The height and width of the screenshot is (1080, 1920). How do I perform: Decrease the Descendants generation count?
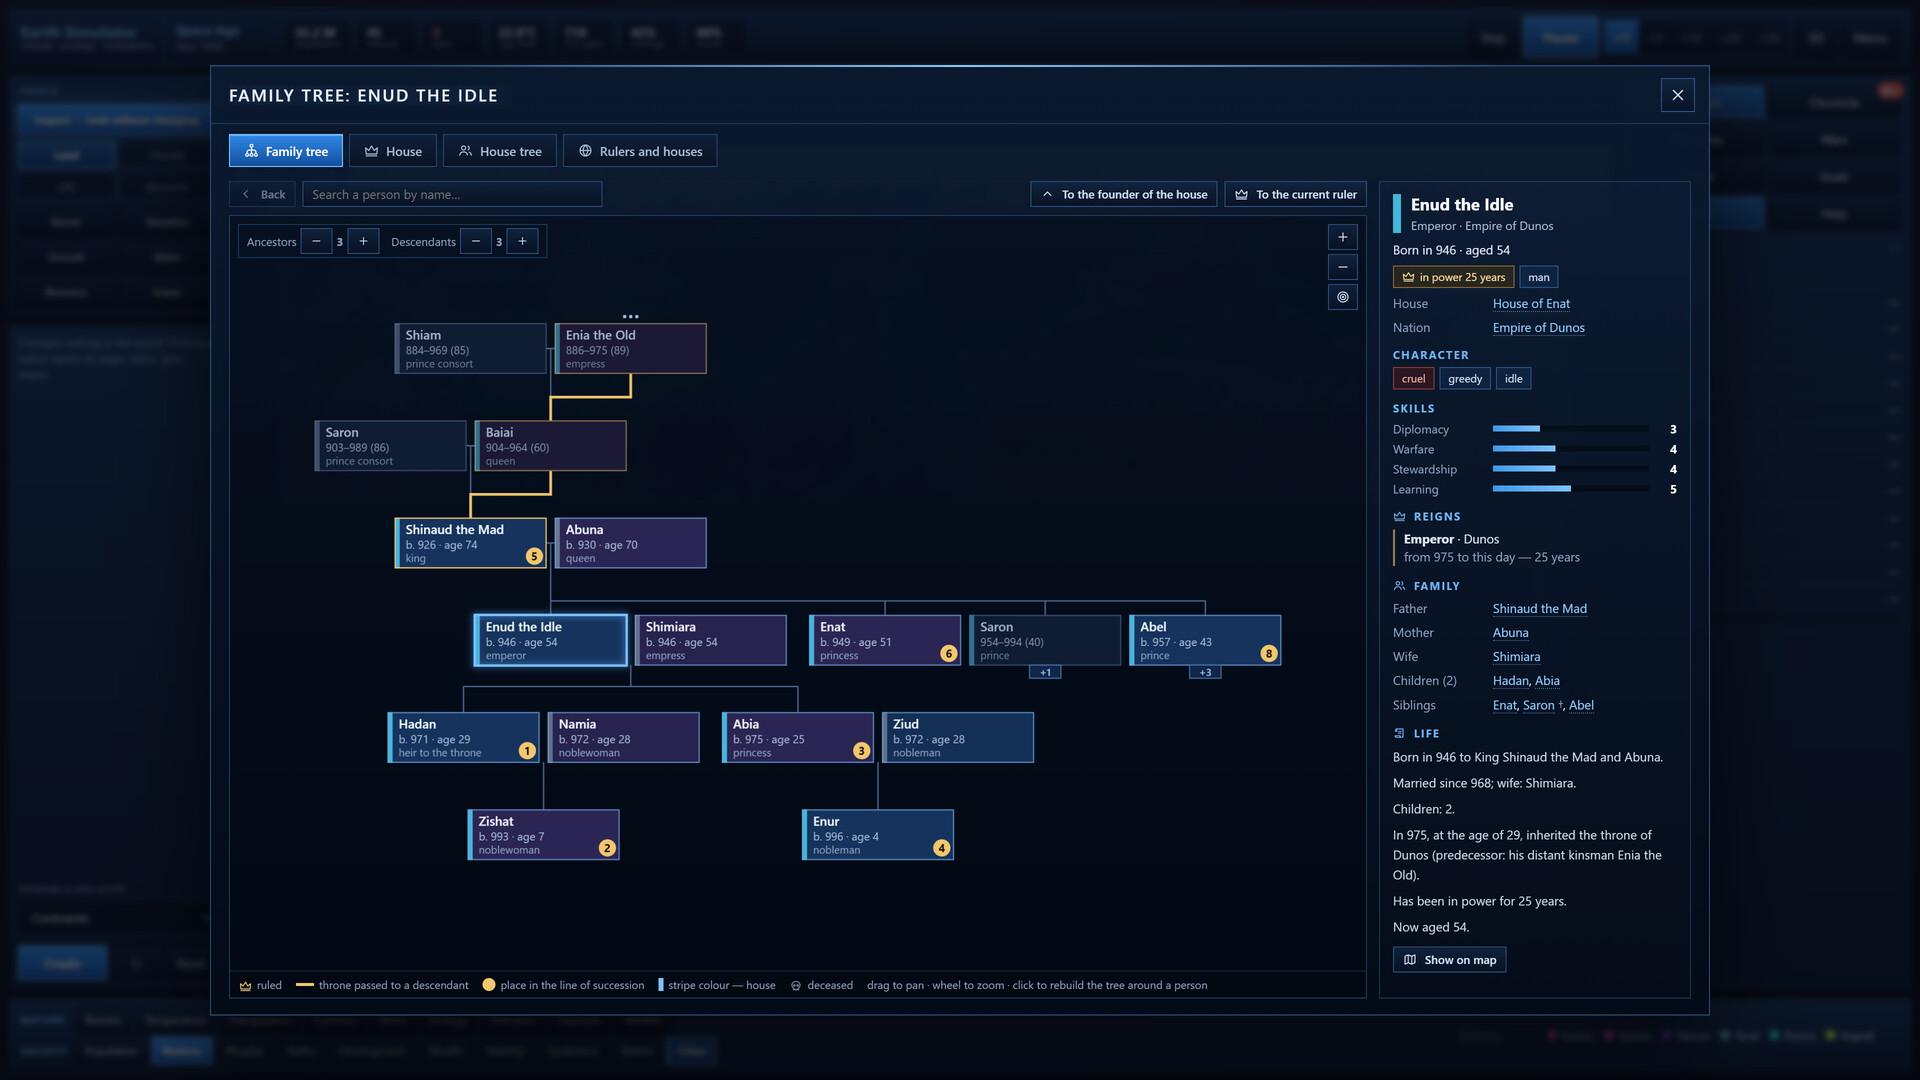476,241
